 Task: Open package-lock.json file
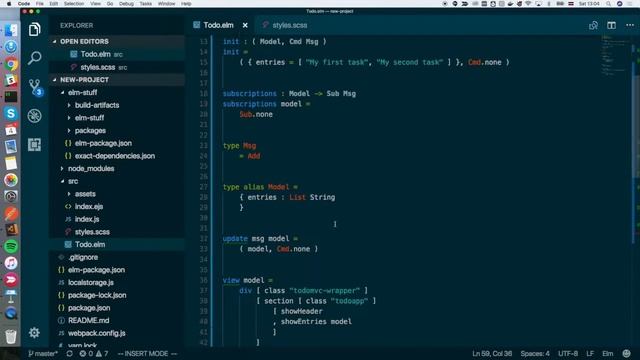117,295
